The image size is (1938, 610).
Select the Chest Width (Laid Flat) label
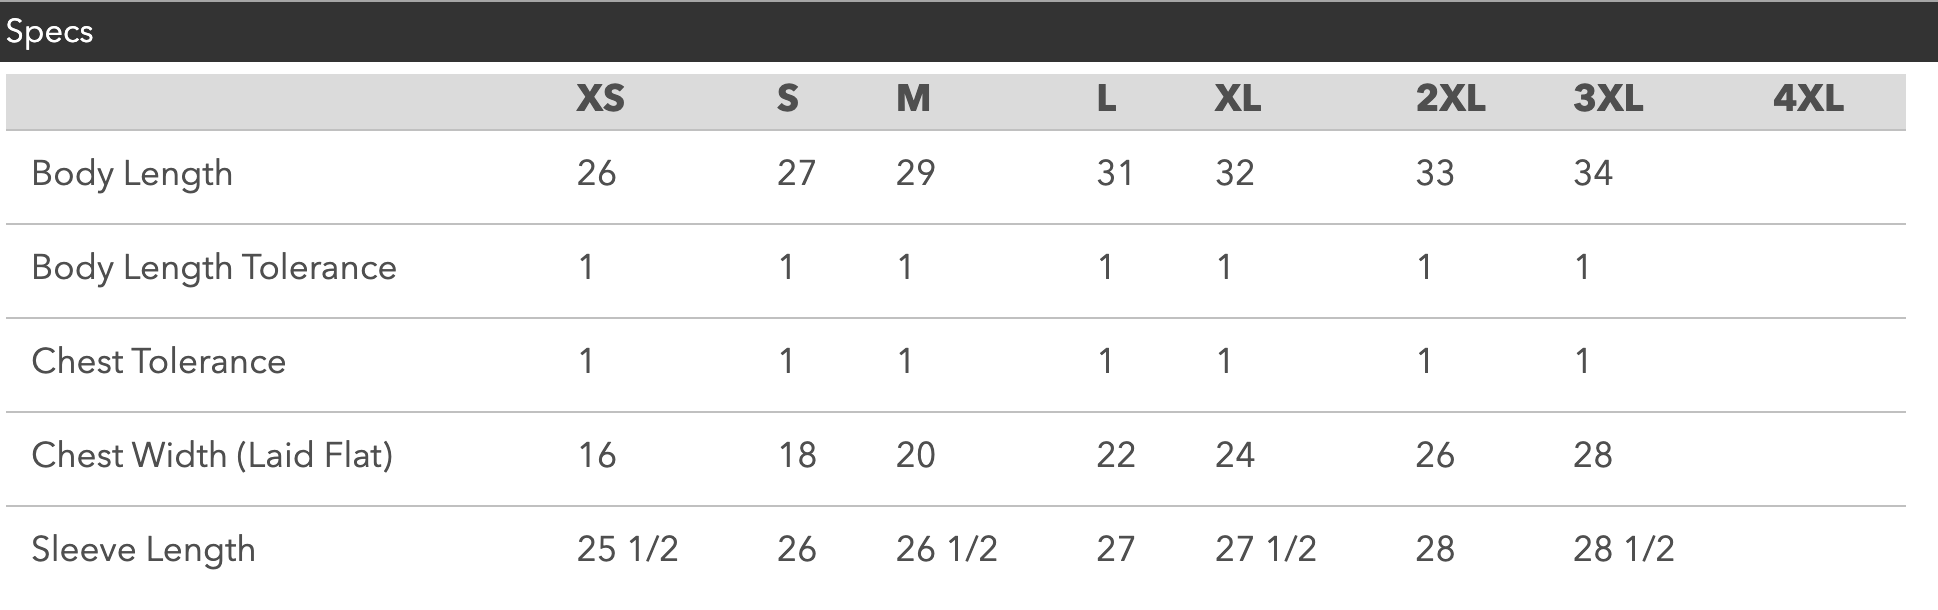pyautogui.click(x=212, y=456)
